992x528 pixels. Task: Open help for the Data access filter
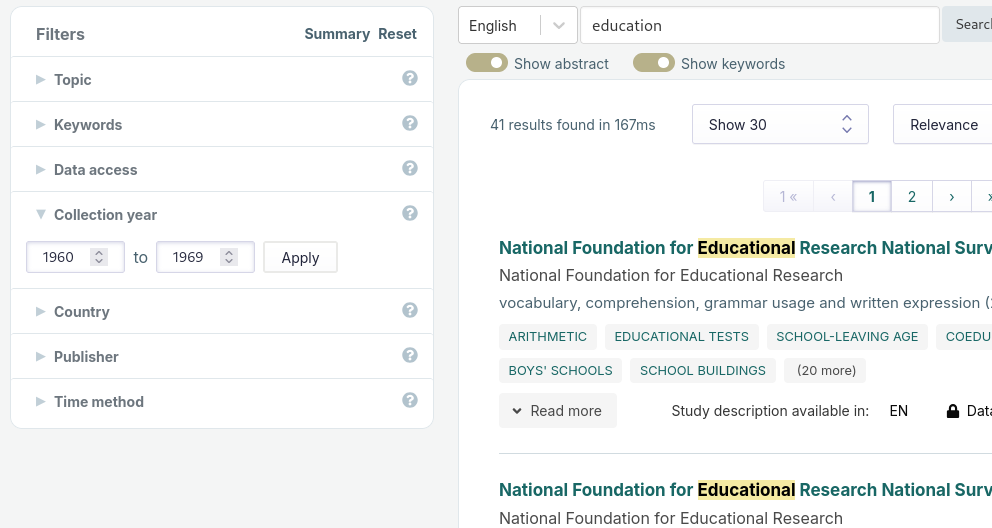(410, 168)
